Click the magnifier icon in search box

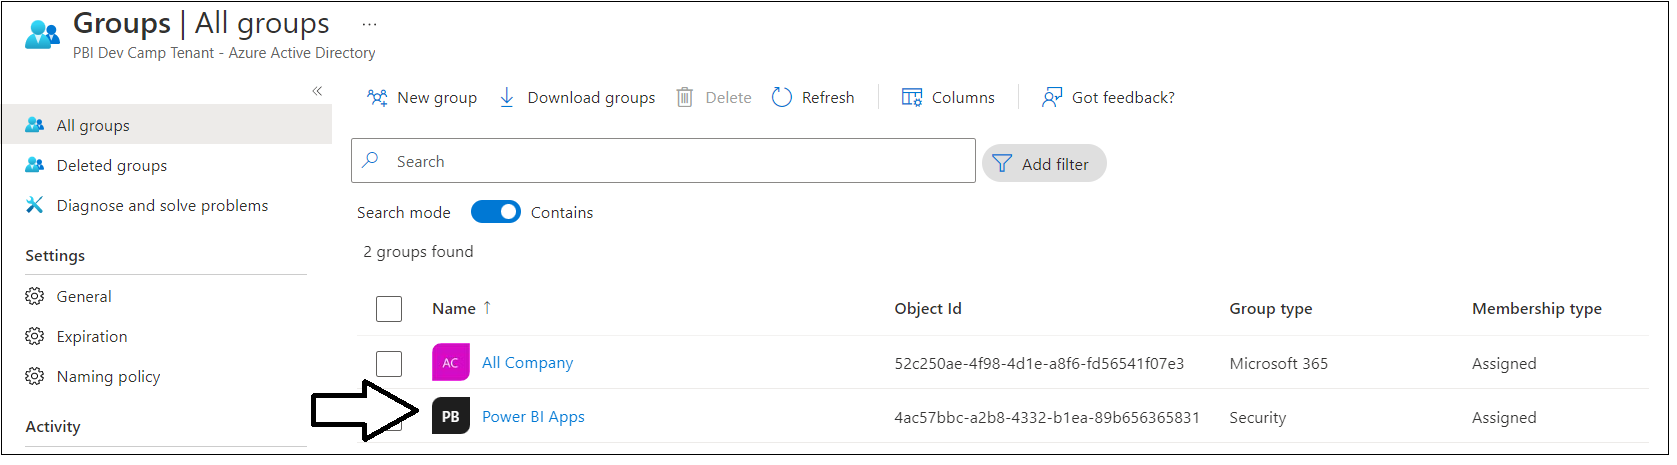(371, 160)
